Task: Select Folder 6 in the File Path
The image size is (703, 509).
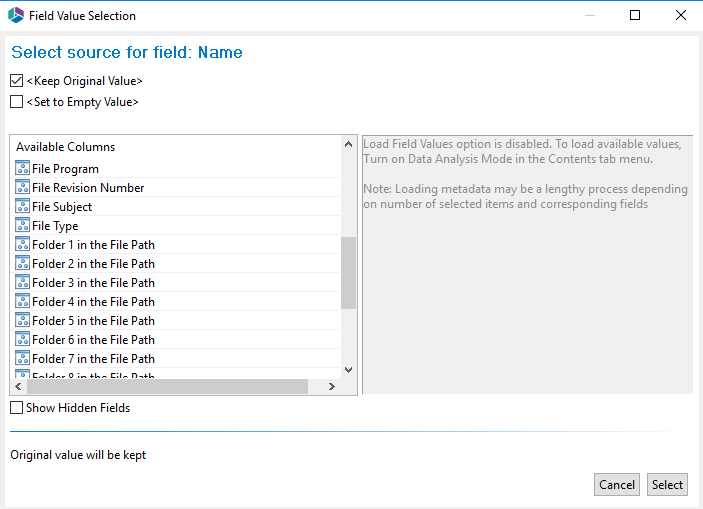Action: 93,340
